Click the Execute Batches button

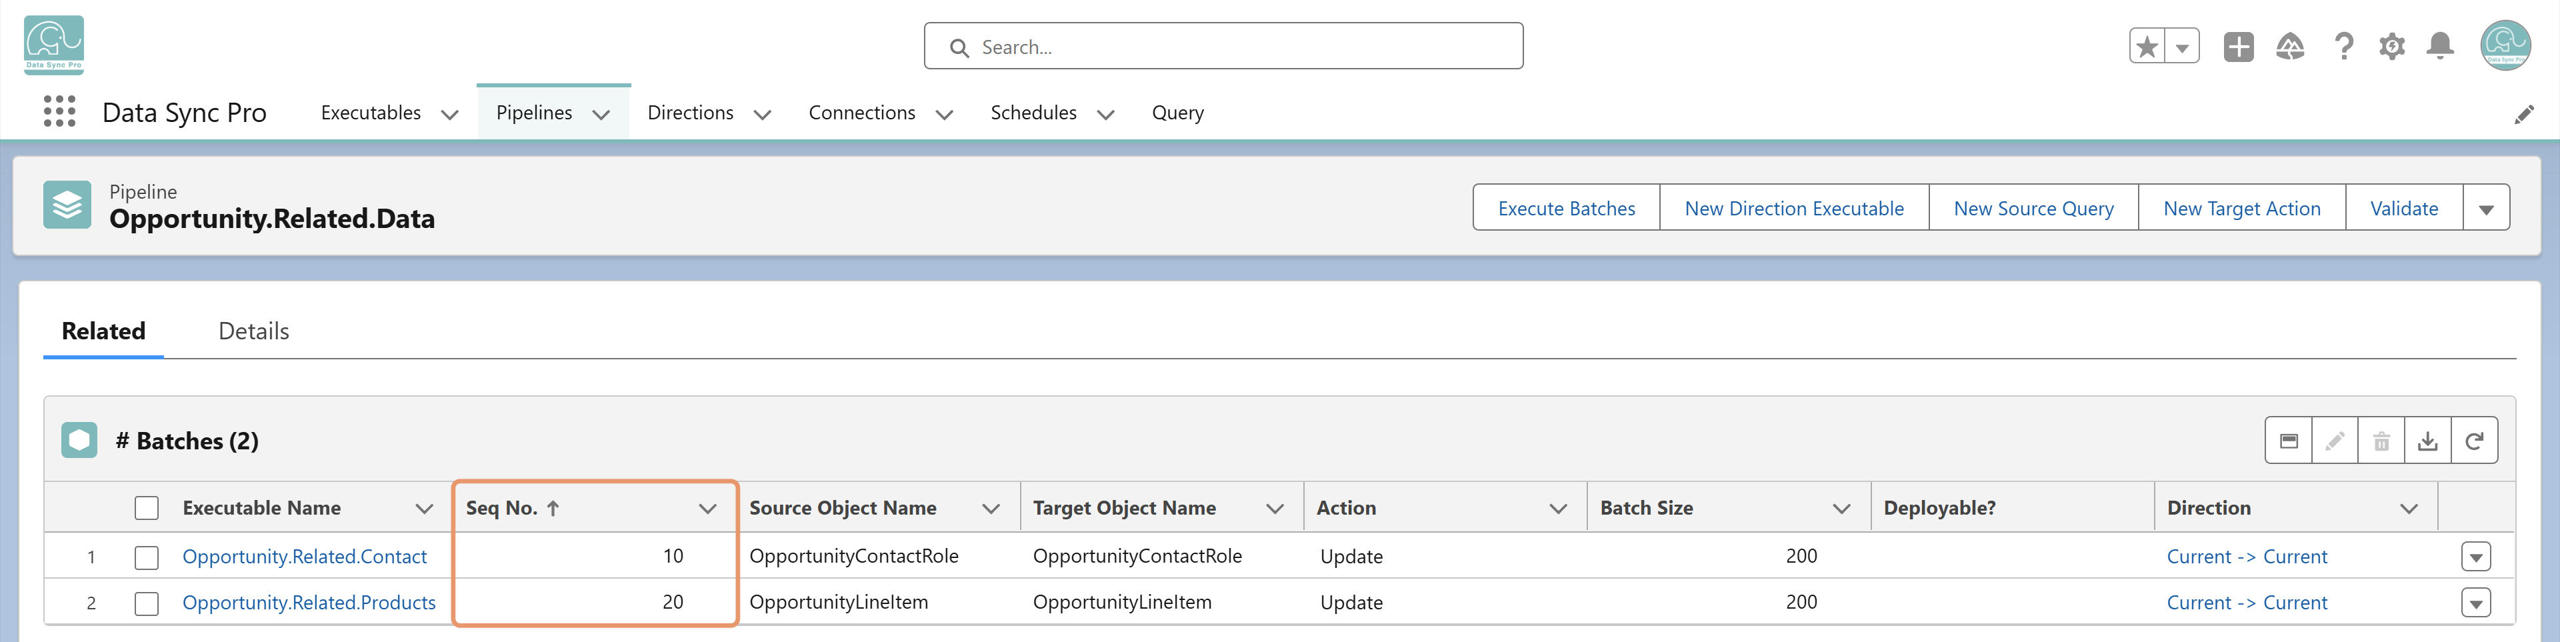pos(1567,208)
